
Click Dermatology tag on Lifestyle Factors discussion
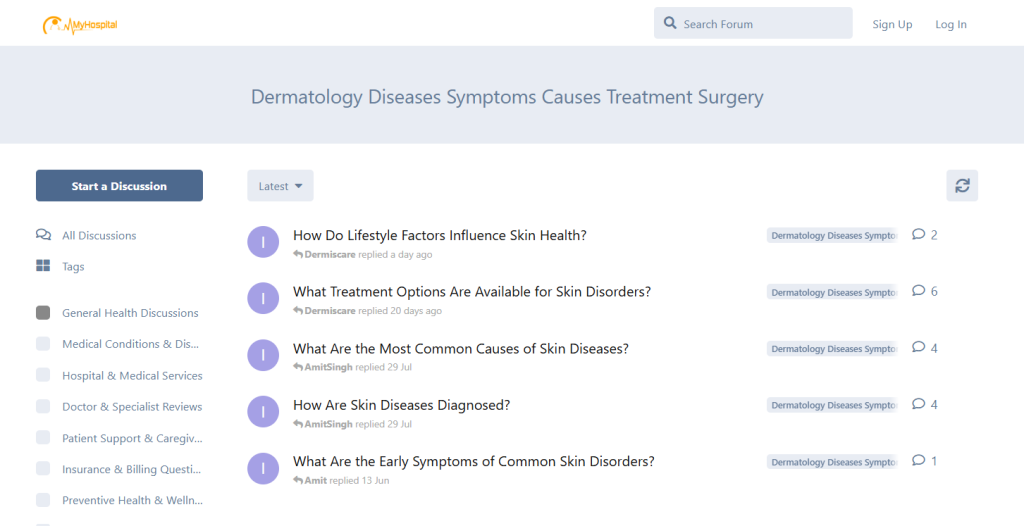pos(833,236)
